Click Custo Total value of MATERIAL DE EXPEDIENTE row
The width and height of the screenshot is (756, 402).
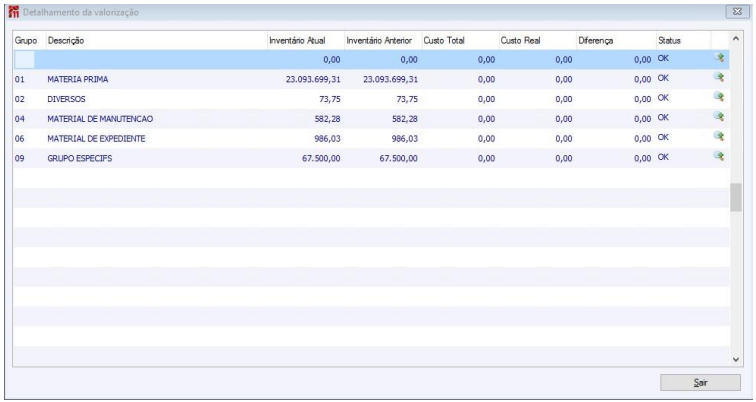[486, 139]
